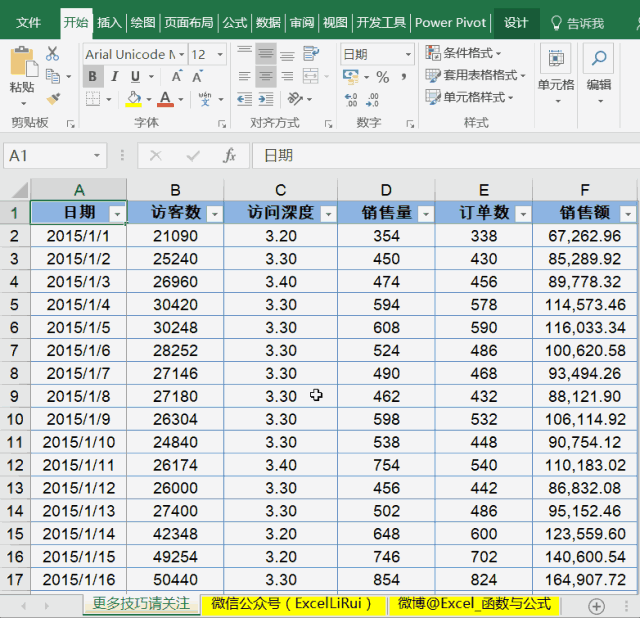Click the percent style icon
640x618 pixels.
point(382,77)
